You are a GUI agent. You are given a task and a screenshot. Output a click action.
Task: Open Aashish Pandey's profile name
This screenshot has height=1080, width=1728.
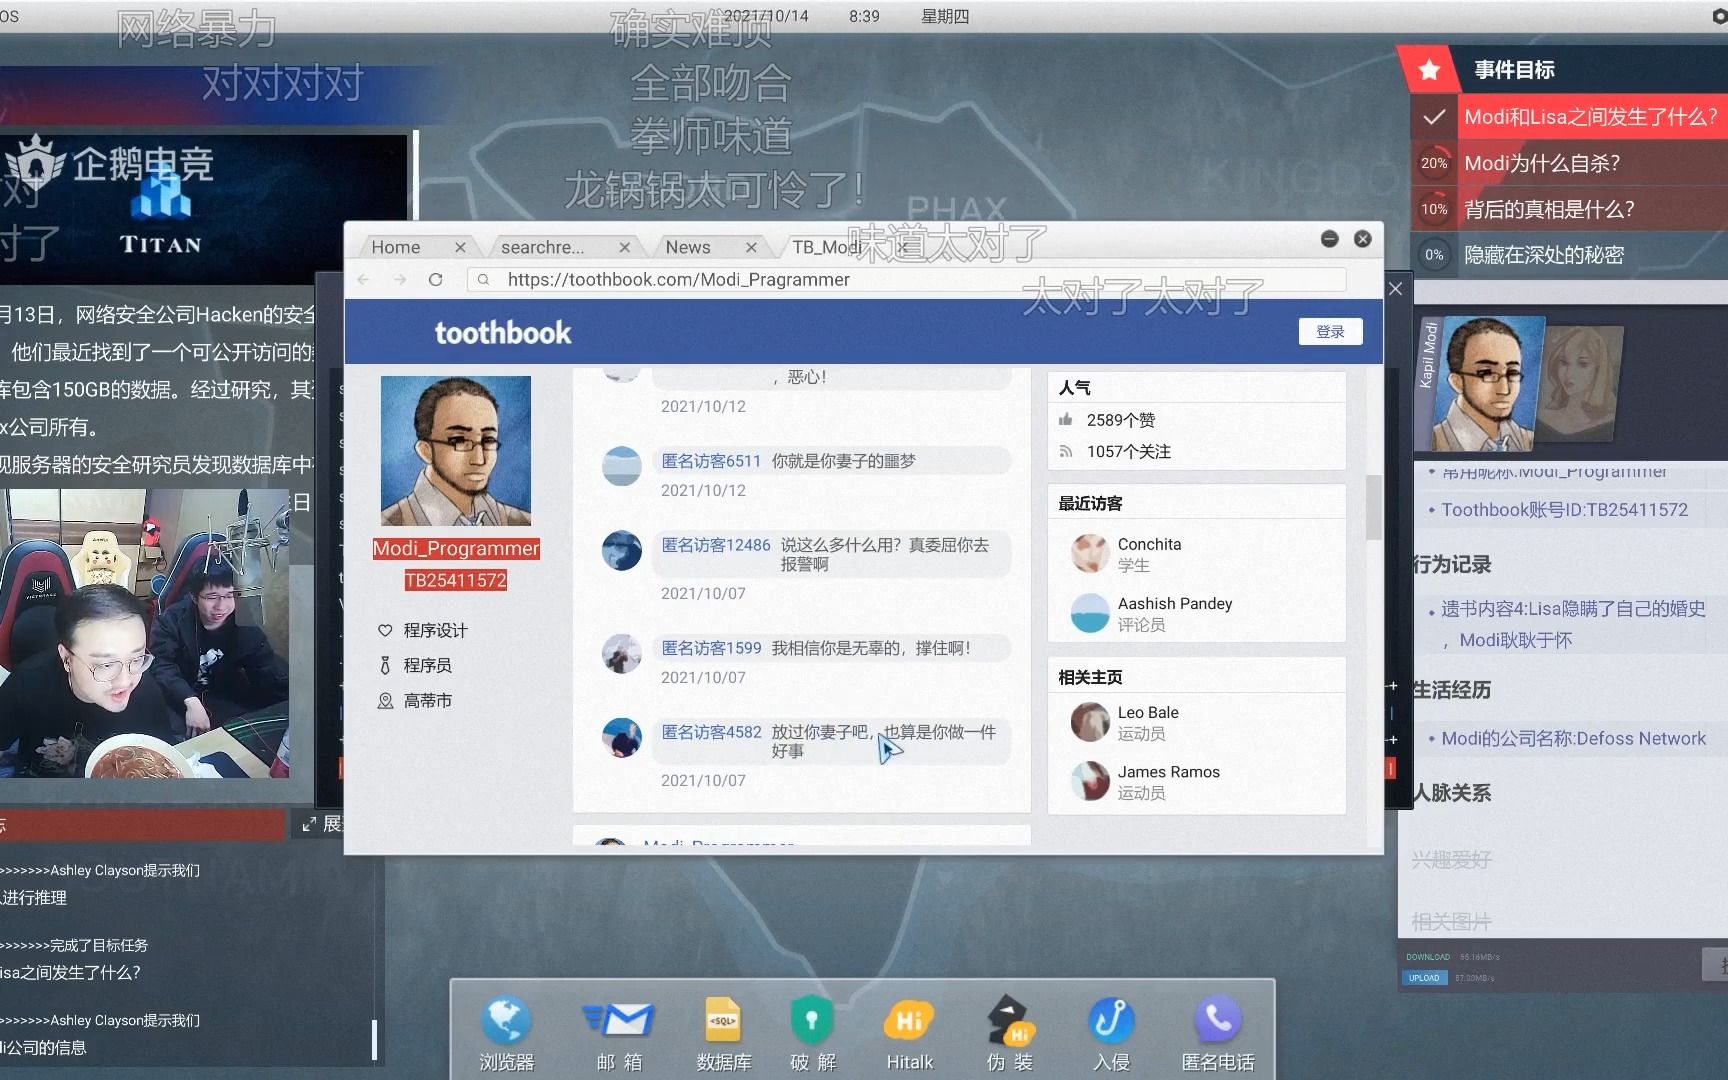[x=1175, y=603]
